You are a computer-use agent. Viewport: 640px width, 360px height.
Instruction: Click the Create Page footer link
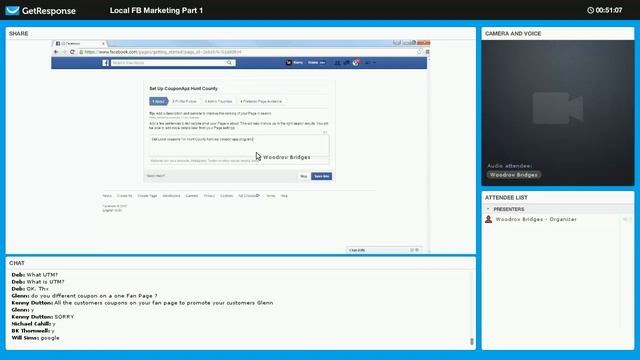147,196
